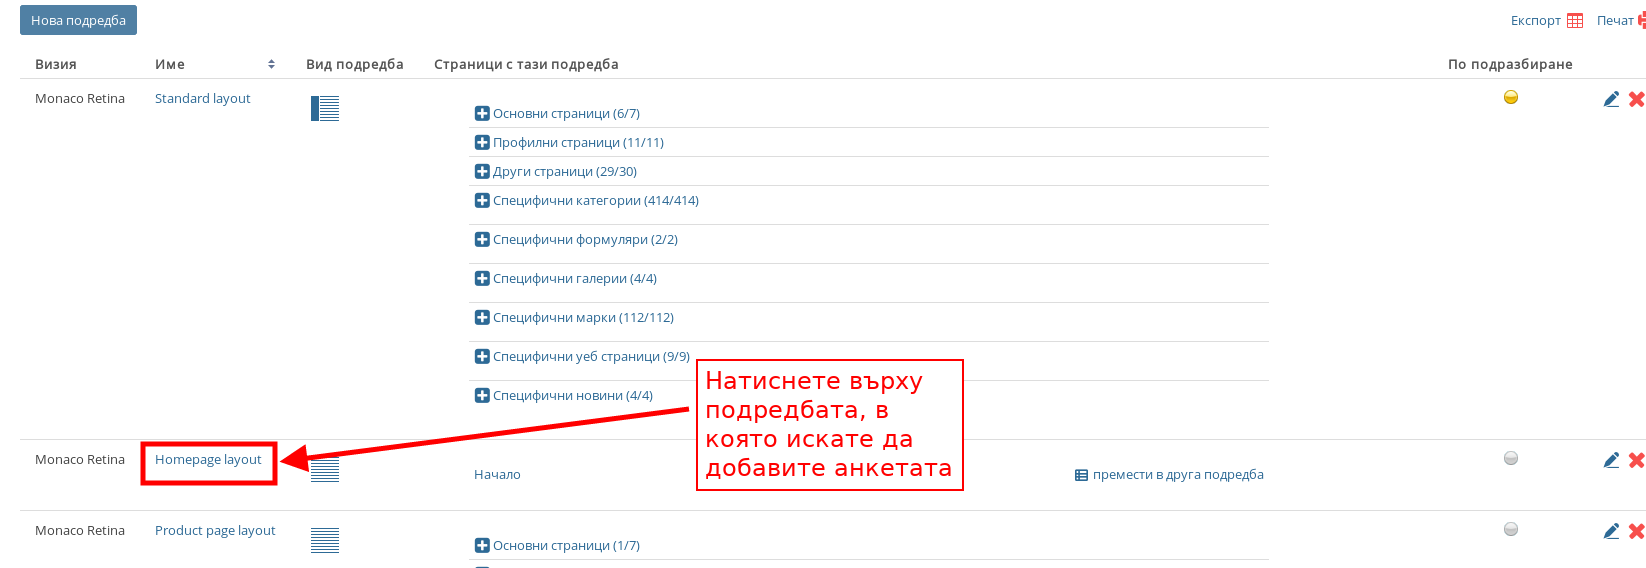1646x568 pixels.
Task: Expand Специфични категории (414/414) list
Action: pos(482,201)
